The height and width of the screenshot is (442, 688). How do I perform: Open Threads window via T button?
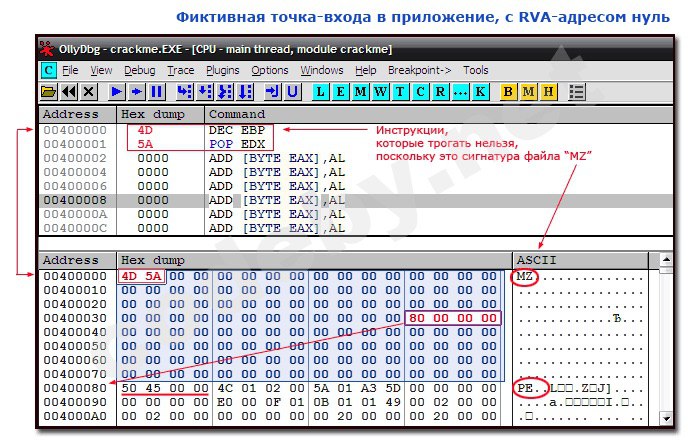pyautogui.click(x=400, y=92)
